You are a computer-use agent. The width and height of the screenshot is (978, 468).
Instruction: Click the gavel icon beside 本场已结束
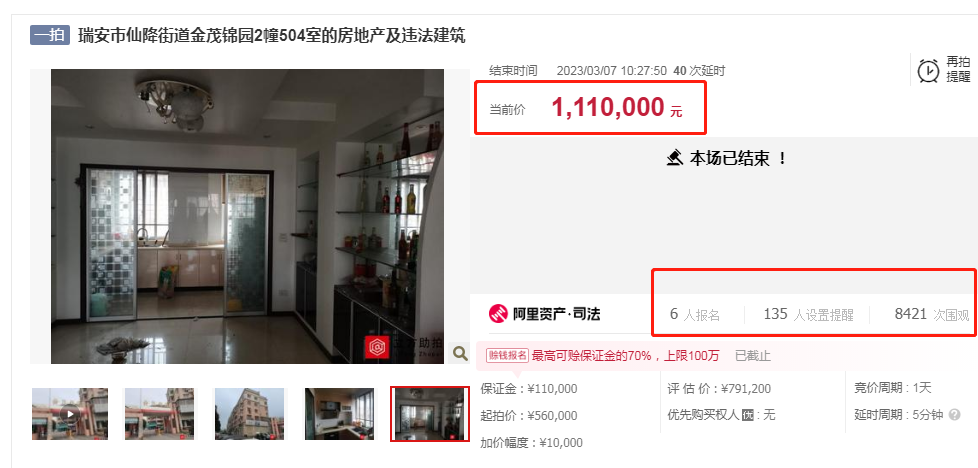[x=674, y=158]
